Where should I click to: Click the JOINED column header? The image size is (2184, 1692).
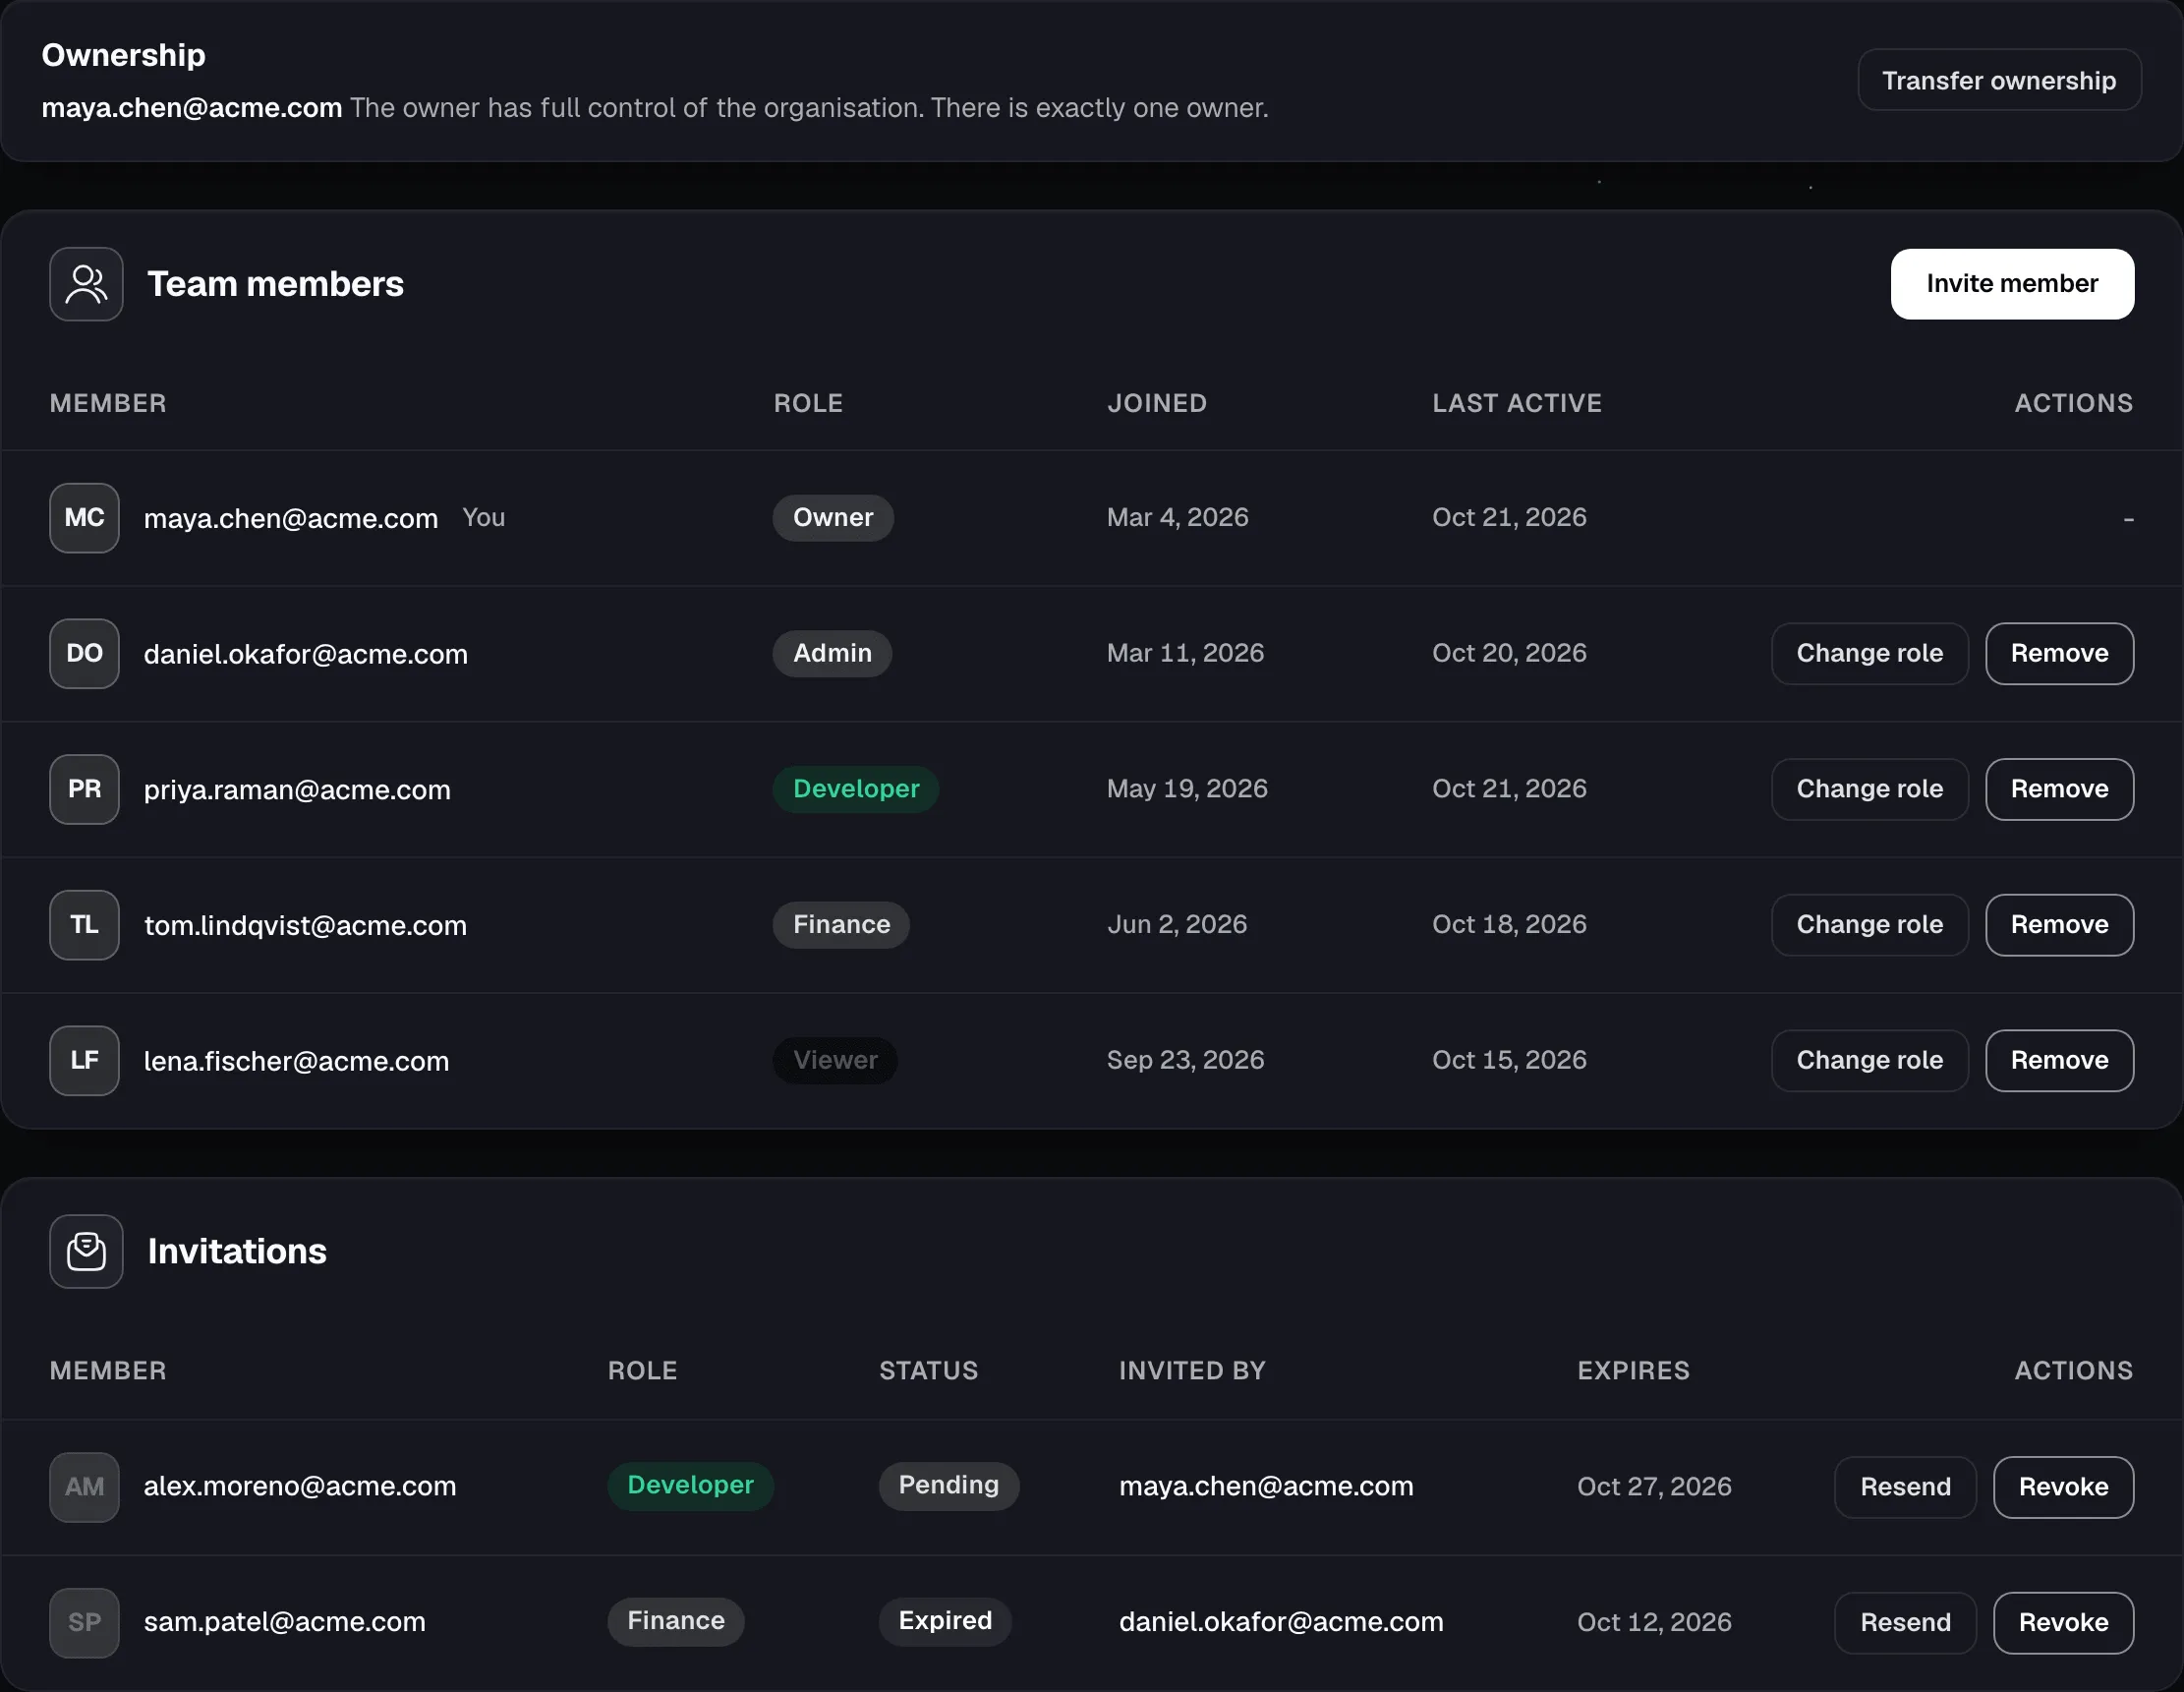1157,403
